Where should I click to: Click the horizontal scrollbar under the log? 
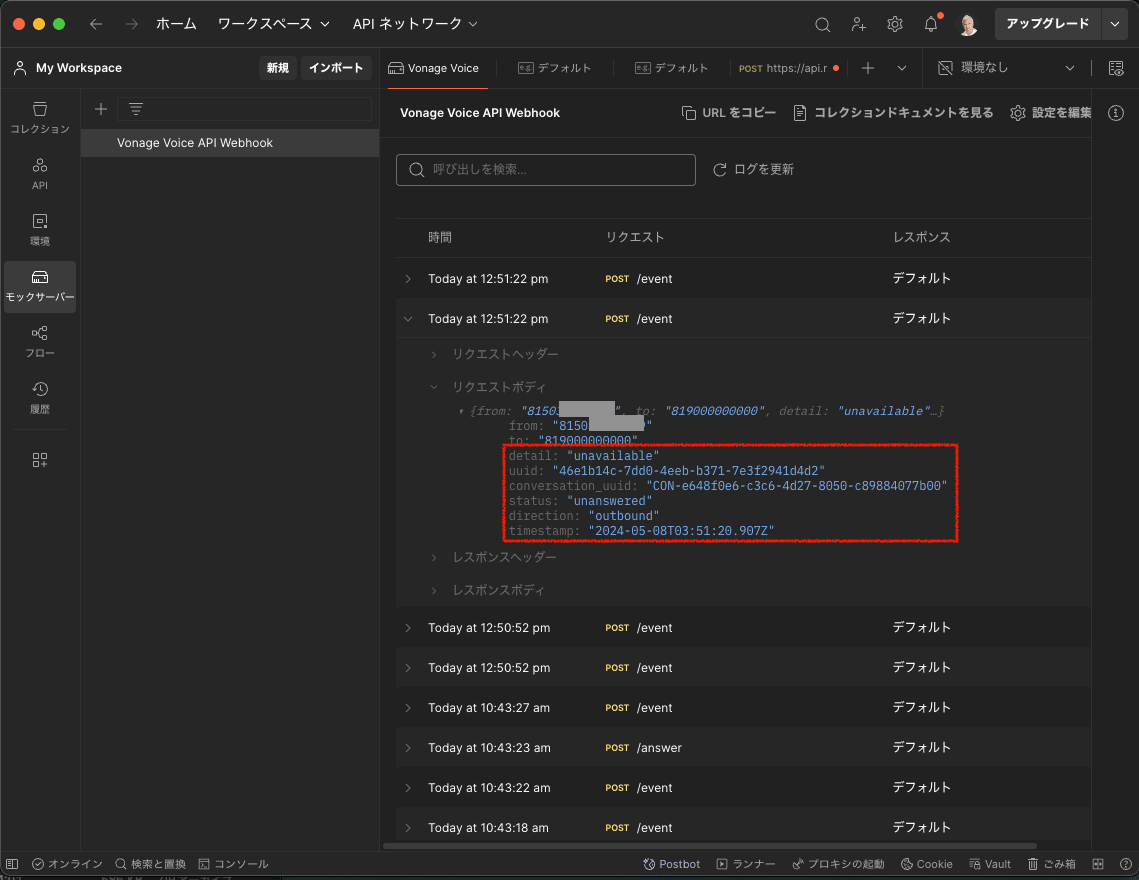[710, 846]
